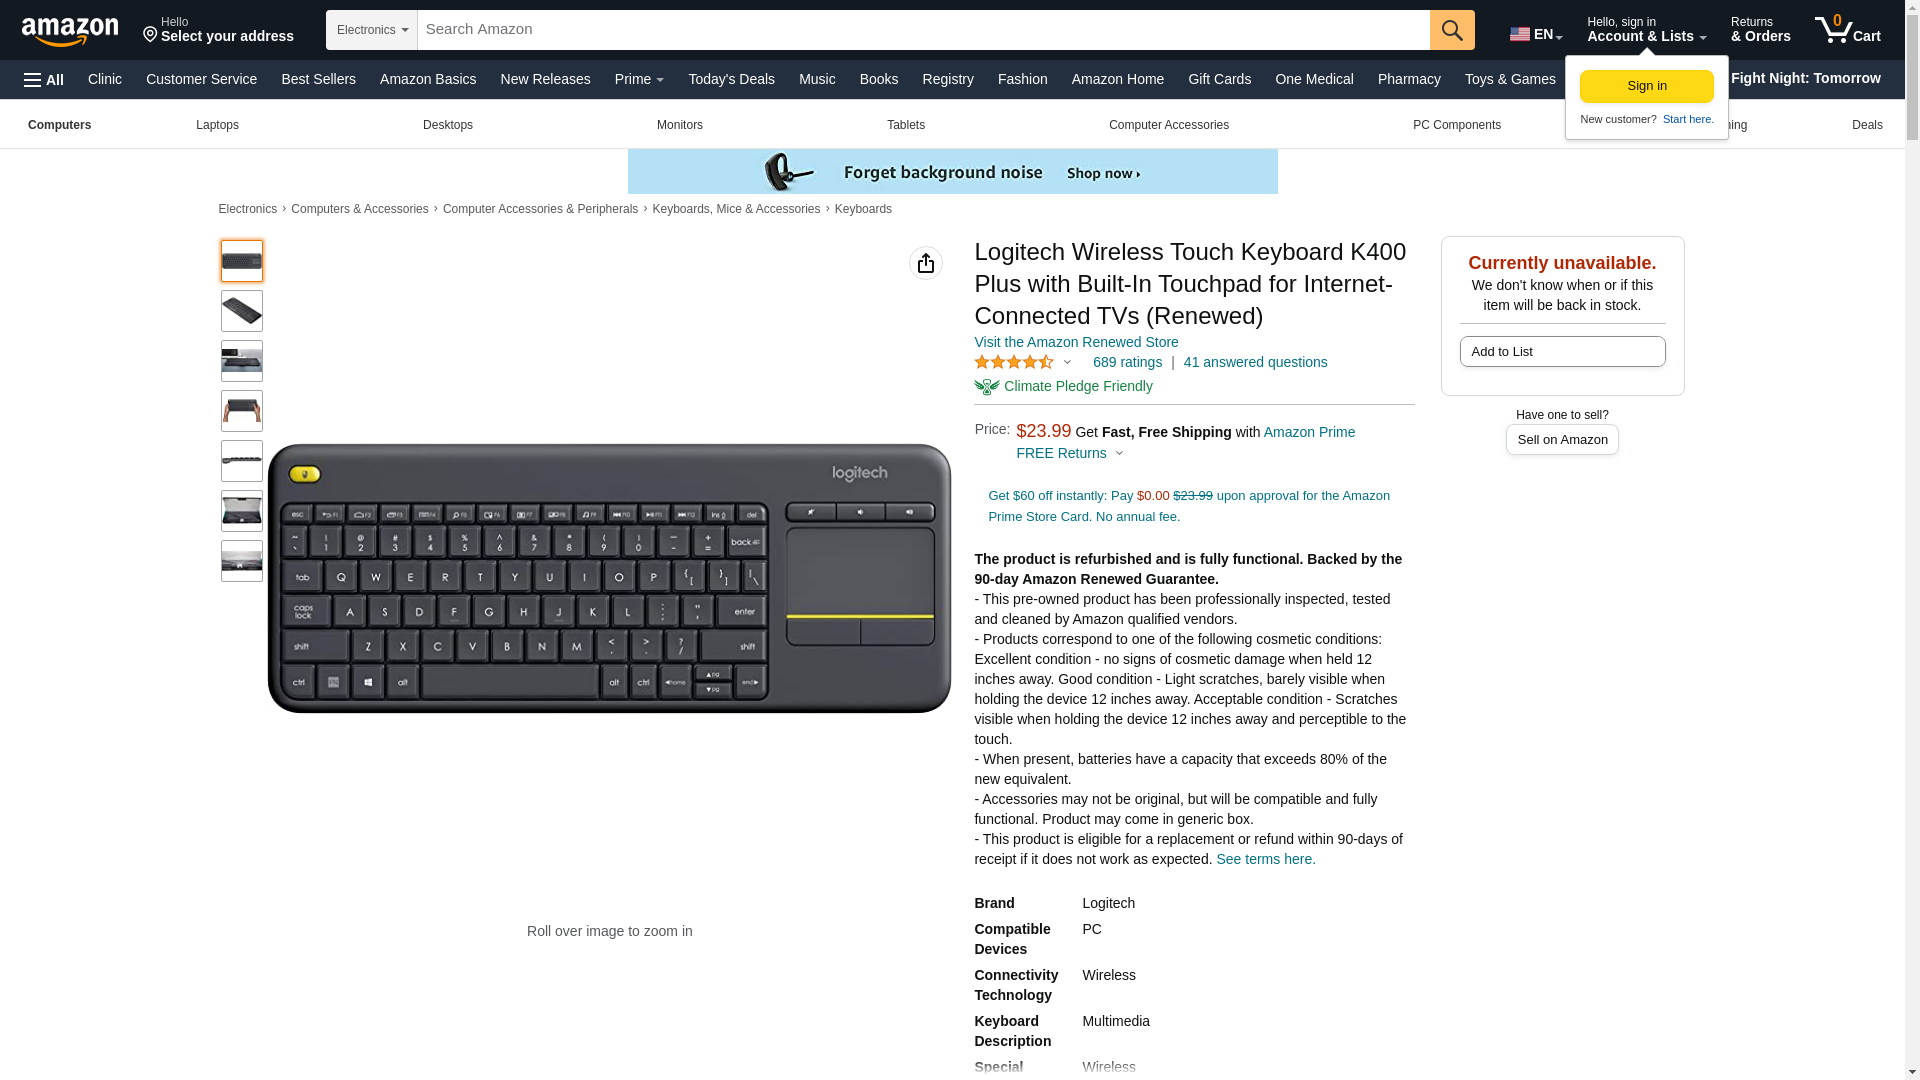Screen dimensions: 1920x1080
Task: Click the Add to List button
Action: point(1562,352)
